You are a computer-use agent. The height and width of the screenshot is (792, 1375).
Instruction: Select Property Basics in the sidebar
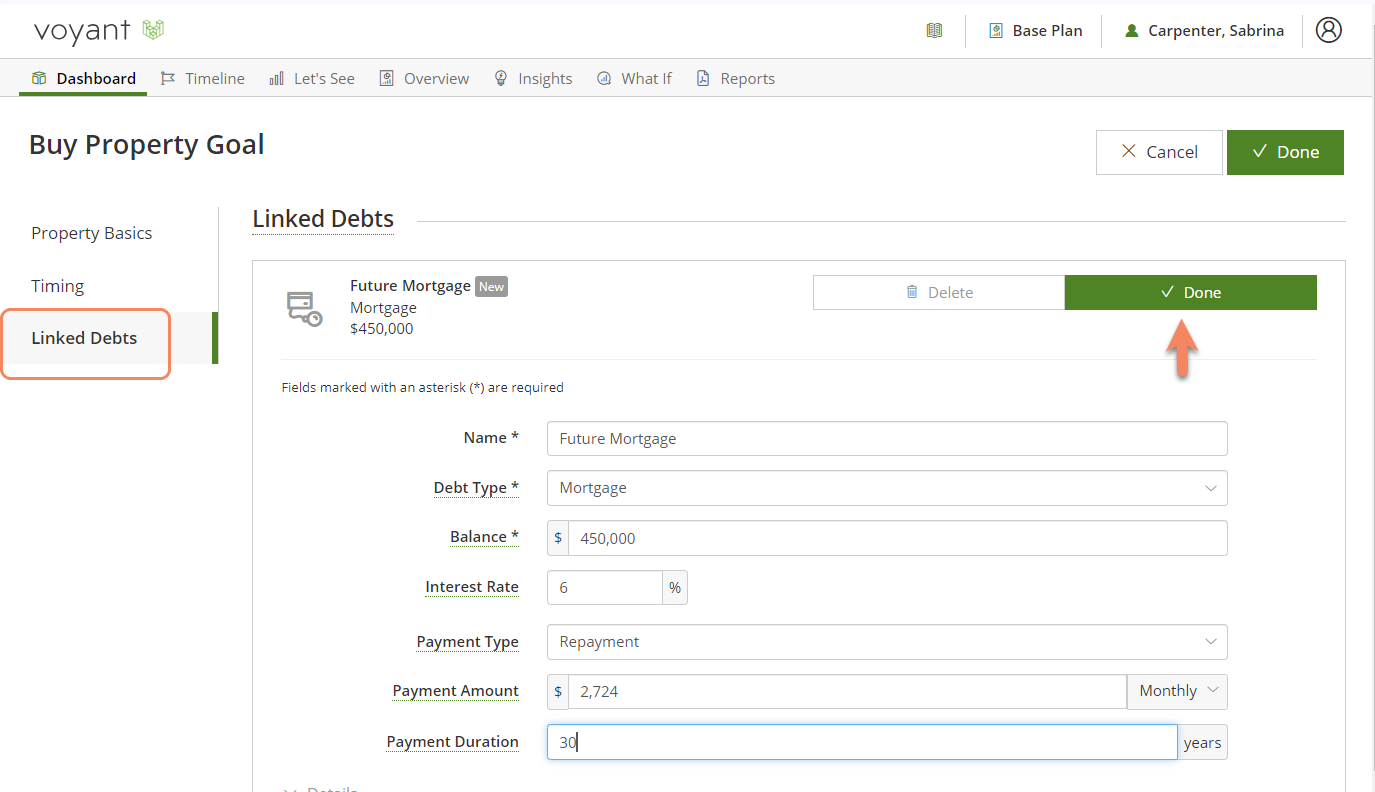(x=92, y=233)
